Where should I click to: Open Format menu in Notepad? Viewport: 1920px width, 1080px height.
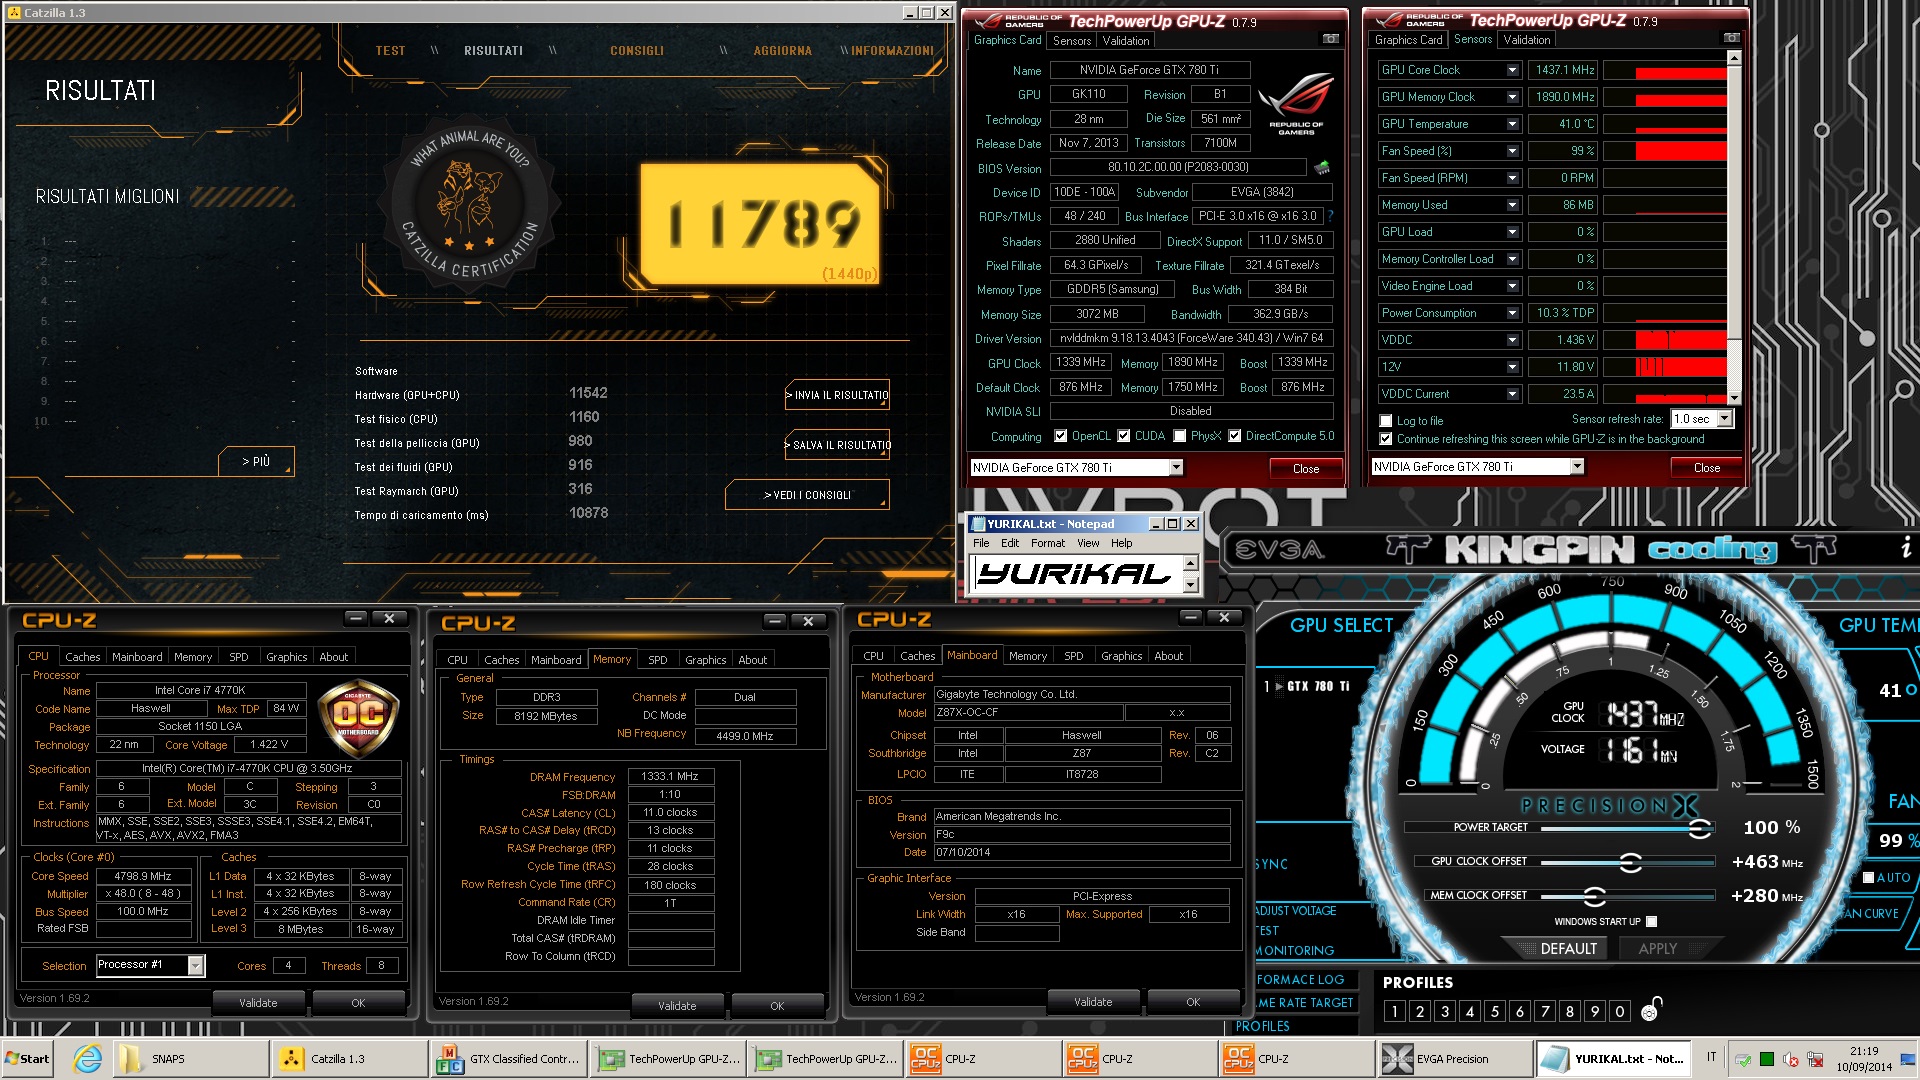coord(1048,543)
